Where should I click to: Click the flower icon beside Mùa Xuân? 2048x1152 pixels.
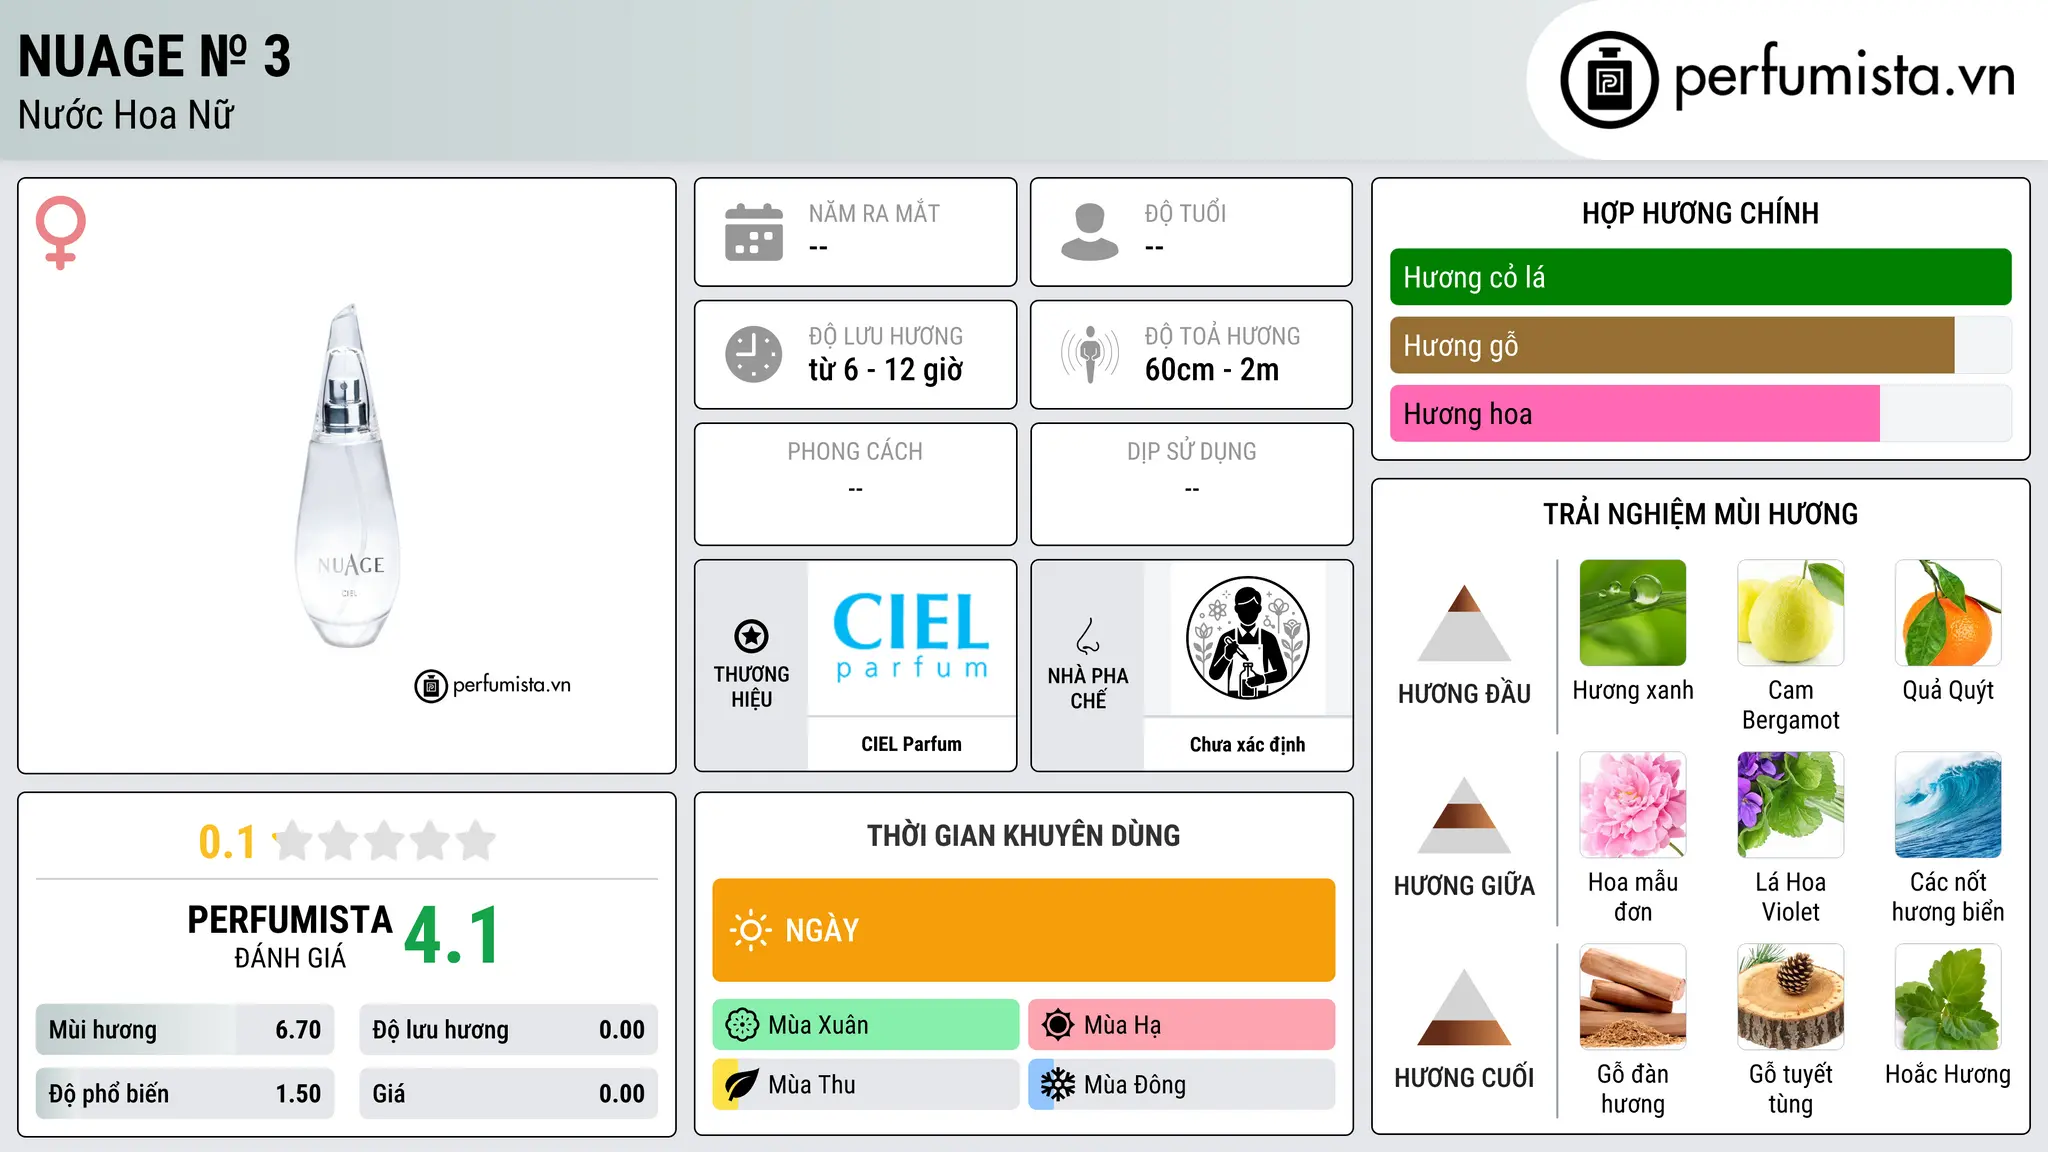pyautogui.click(x=742, y=1025)
